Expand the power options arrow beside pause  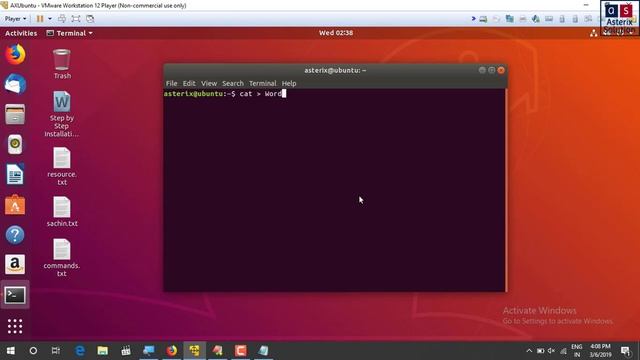(50, 19)
